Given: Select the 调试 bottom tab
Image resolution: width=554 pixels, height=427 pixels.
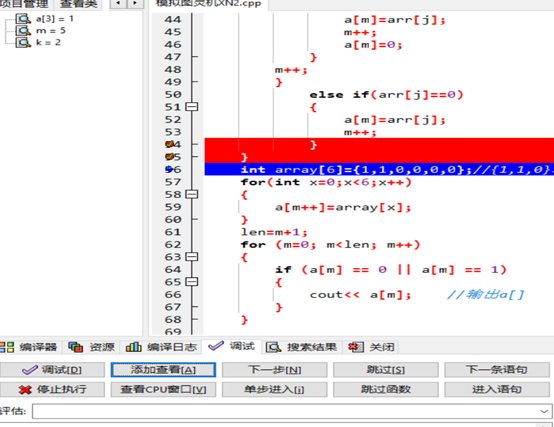Looking at the screenshot, I should pyautogui.click(x=232, y=346).
